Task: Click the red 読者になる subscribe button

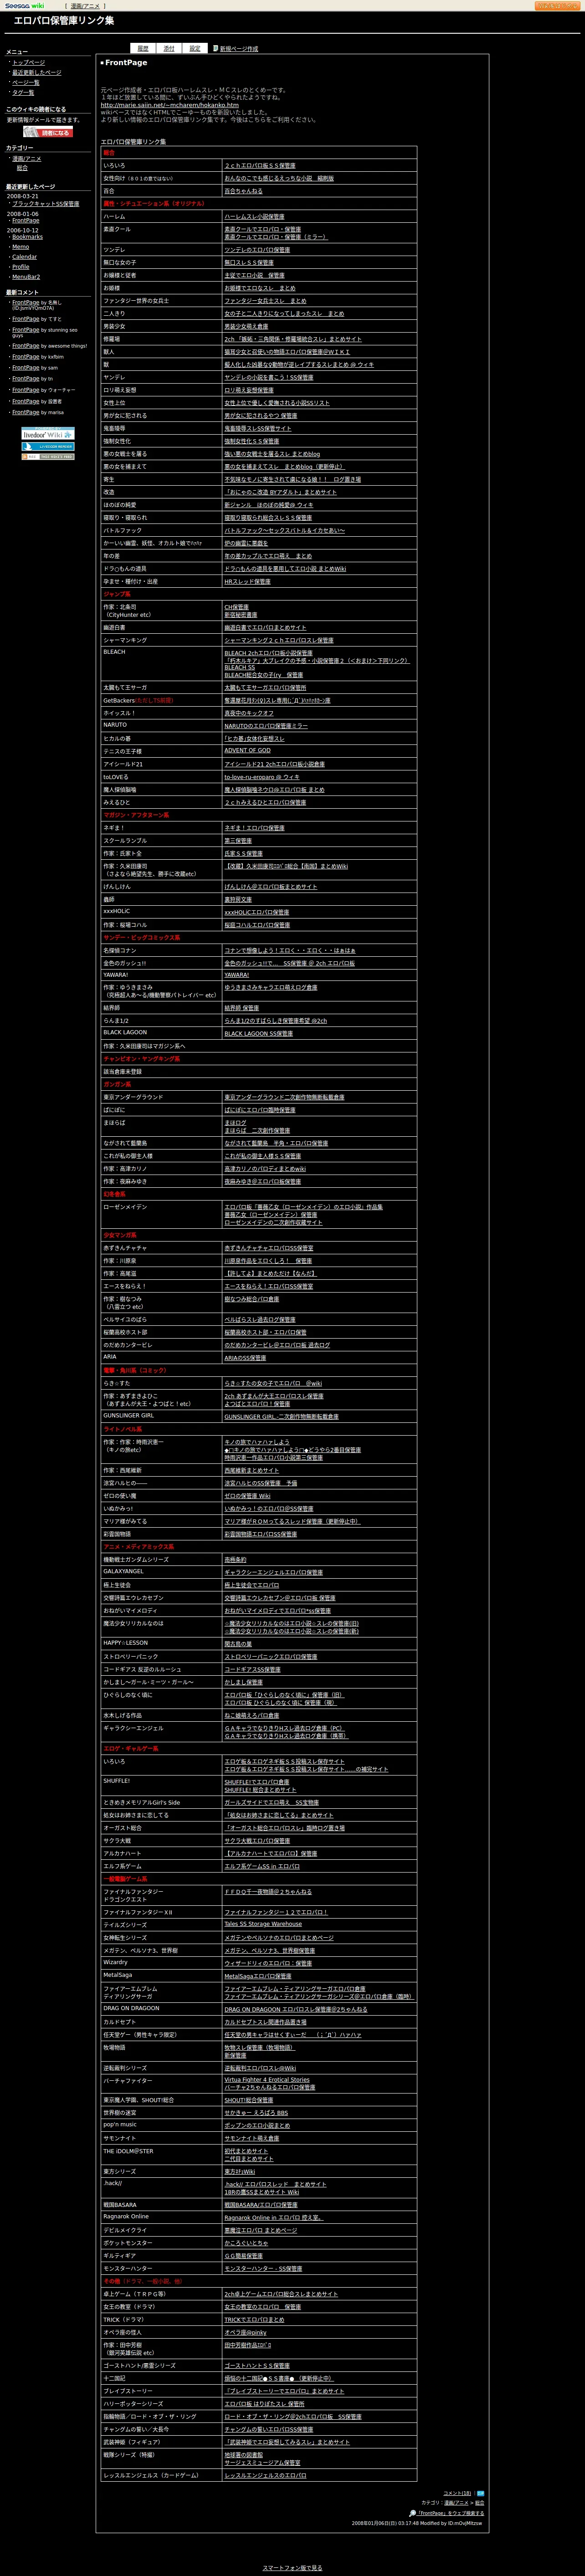Action: tap(48, 132)
